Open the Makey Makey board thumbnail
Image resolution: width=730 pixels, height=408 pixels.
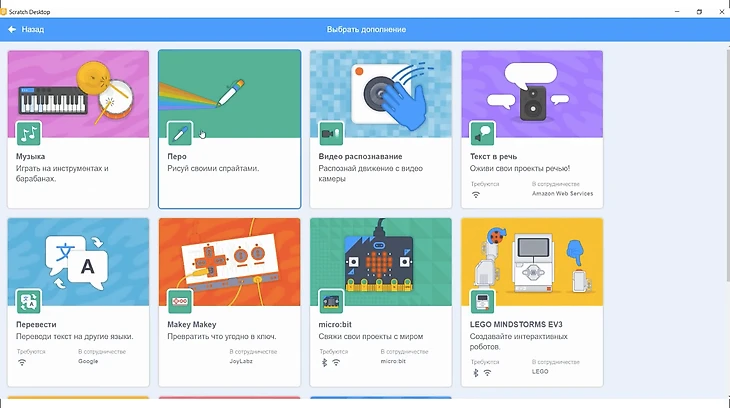[230, 262]
